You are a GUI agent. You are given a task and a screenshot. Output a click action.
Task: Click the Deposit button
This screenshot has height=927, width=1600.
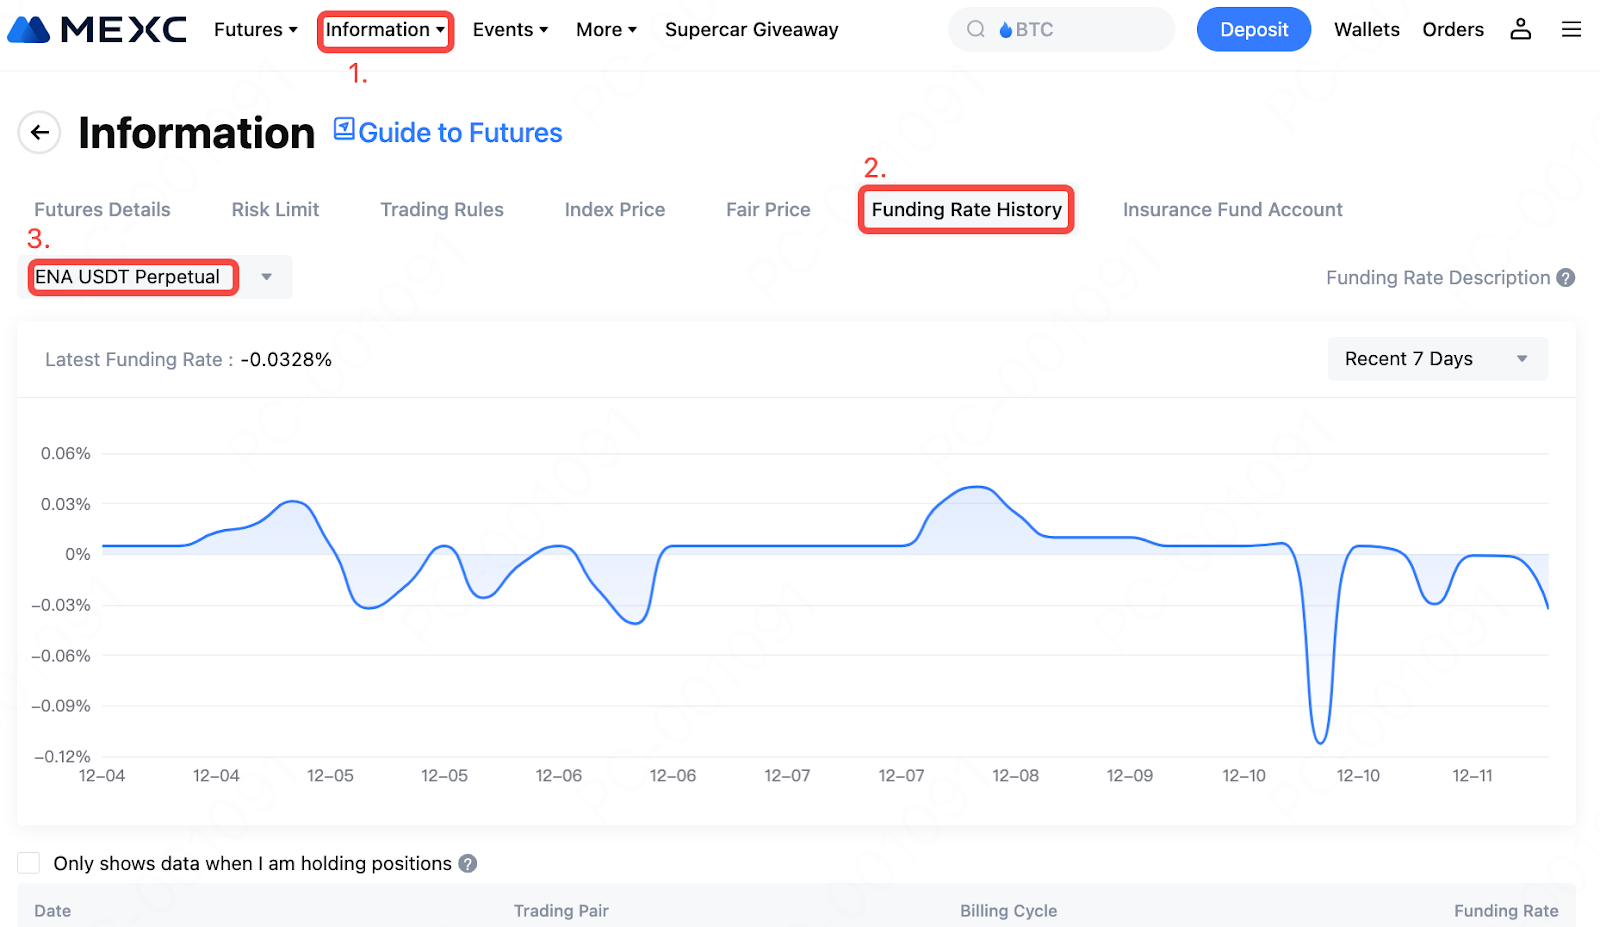(1254, 30)
